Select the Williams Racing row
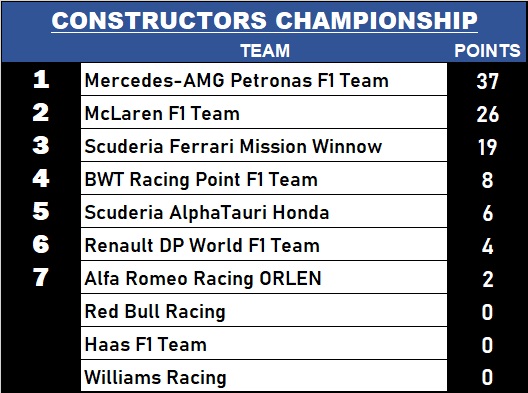Viewport: 528px width, 393px height. [264, 376]
